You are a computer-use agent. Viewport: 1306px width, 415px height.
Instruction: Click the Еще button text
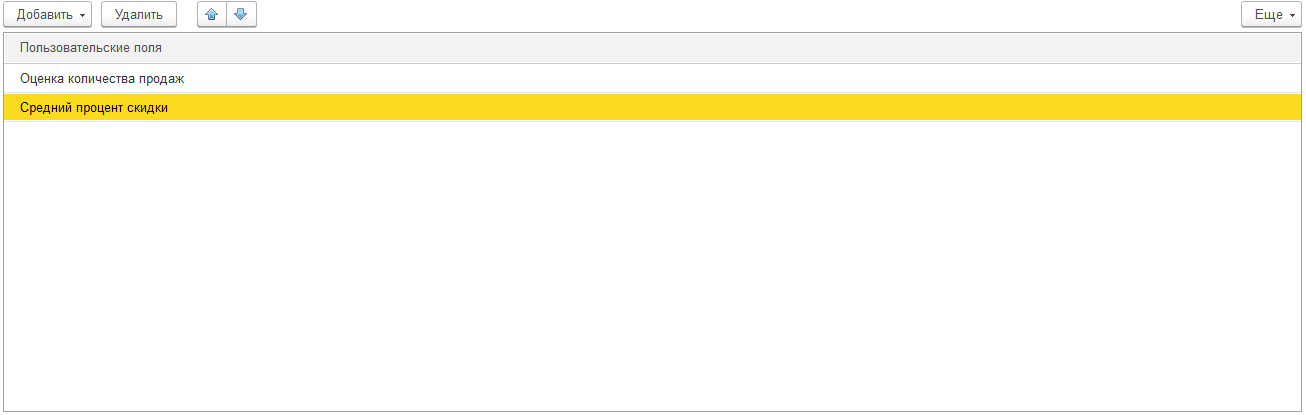1268,15
